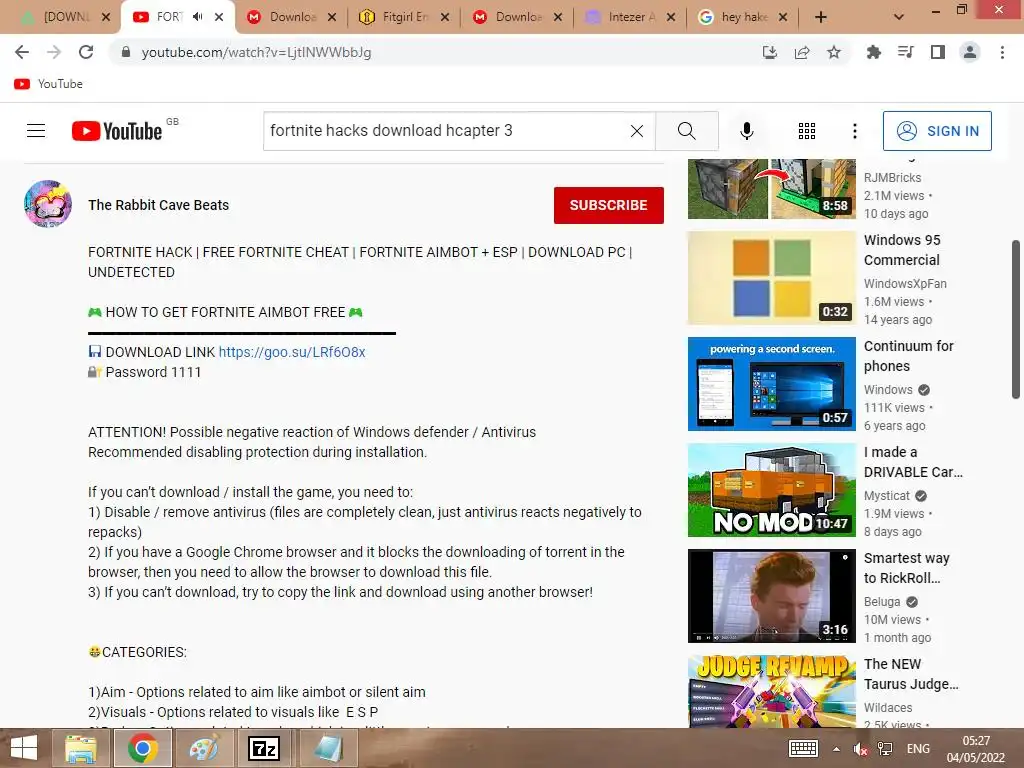Image resolution: width=1024 pixels, height=768 pixels.
Task: Click the YouTube search magnifier button
Action: point(687,131)
